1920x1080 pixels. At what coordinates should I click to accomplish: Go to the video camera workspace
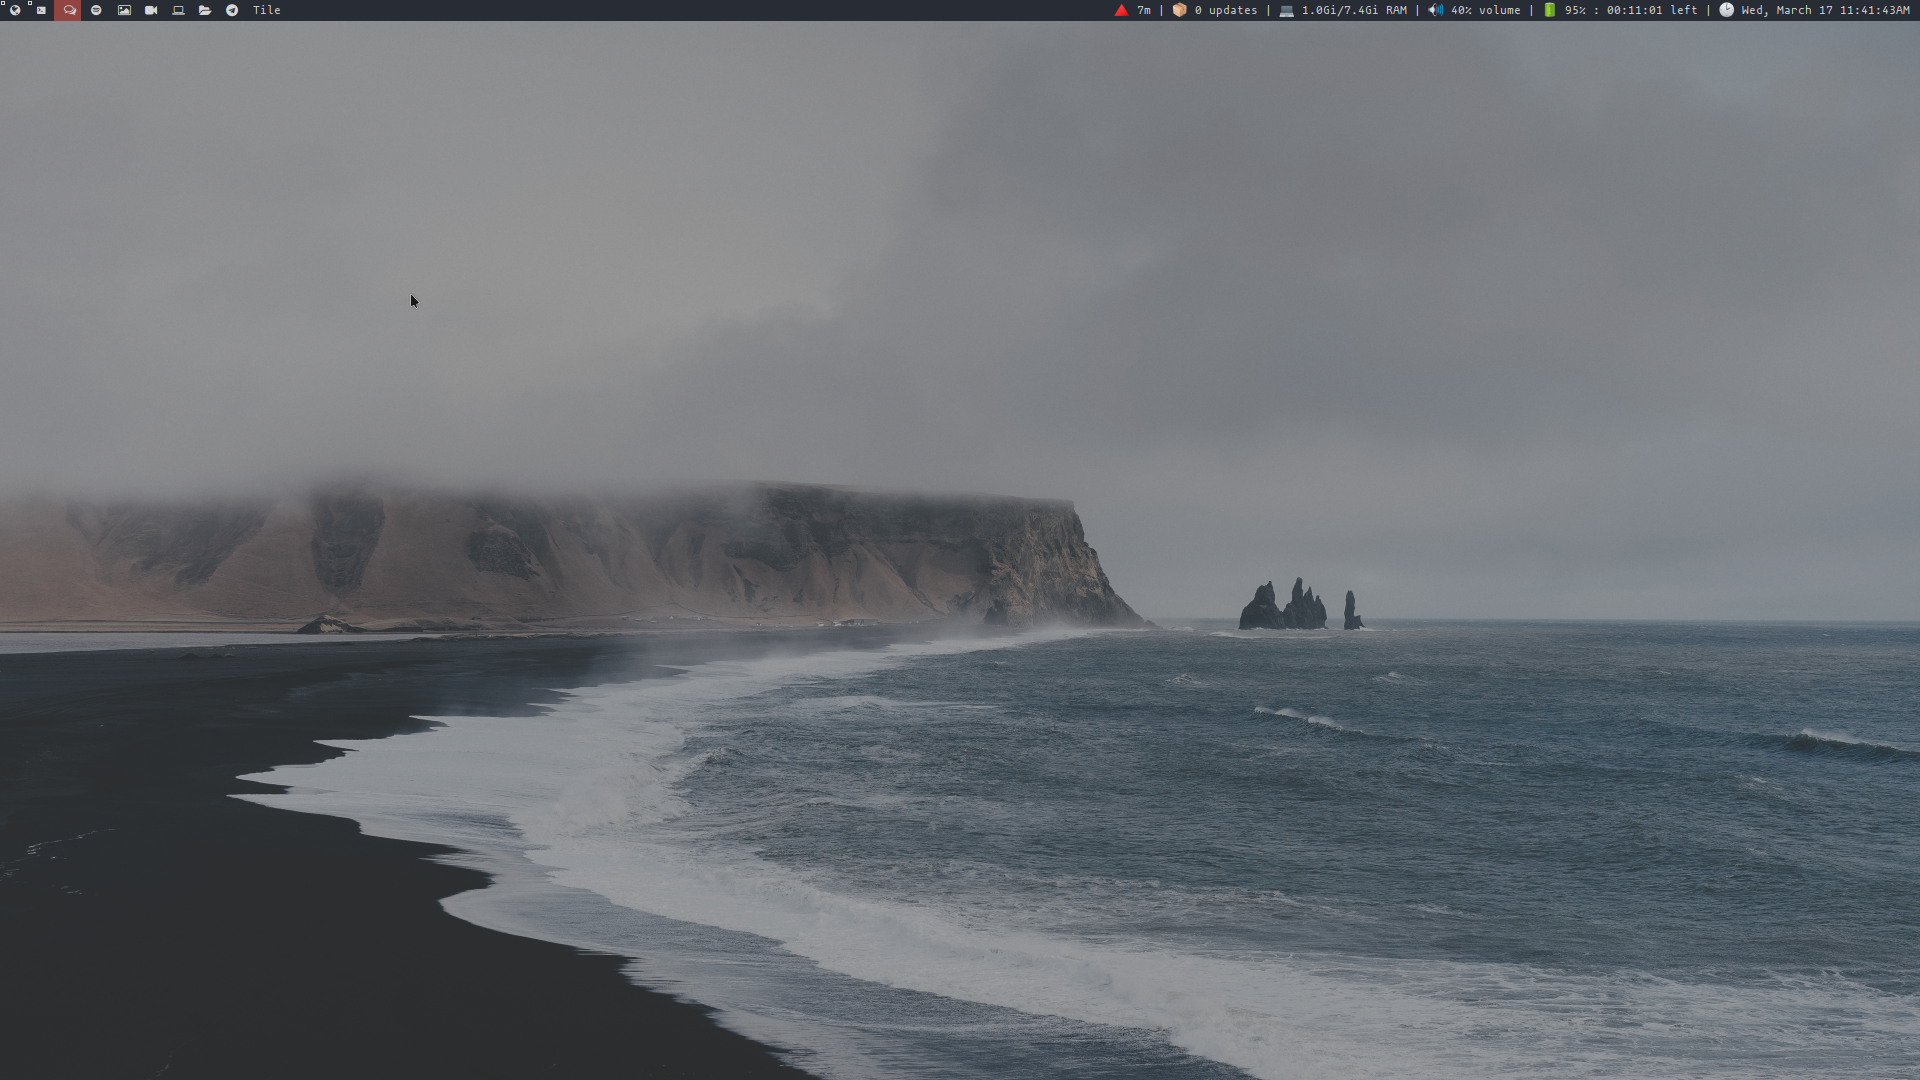(x=151, y=10)
